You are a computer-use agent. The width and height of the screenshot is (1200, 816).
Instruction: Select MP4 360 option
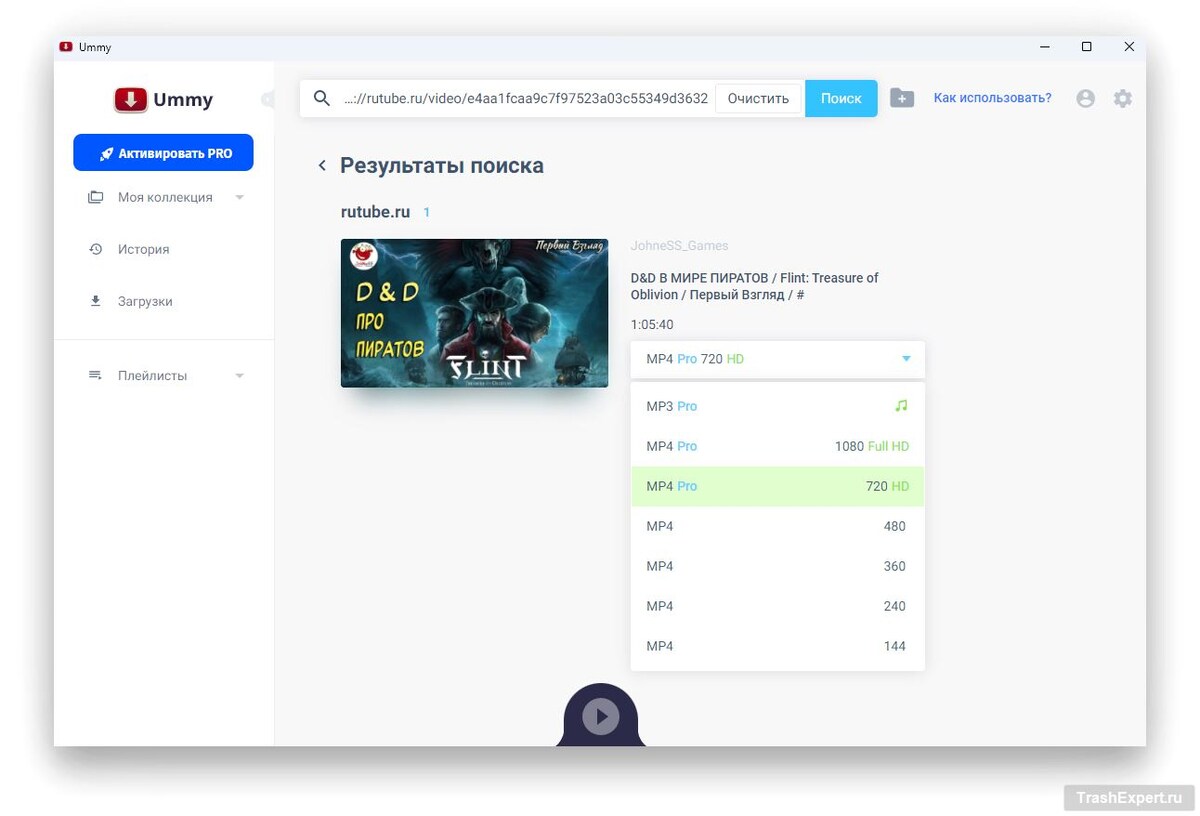coord(778,566)
